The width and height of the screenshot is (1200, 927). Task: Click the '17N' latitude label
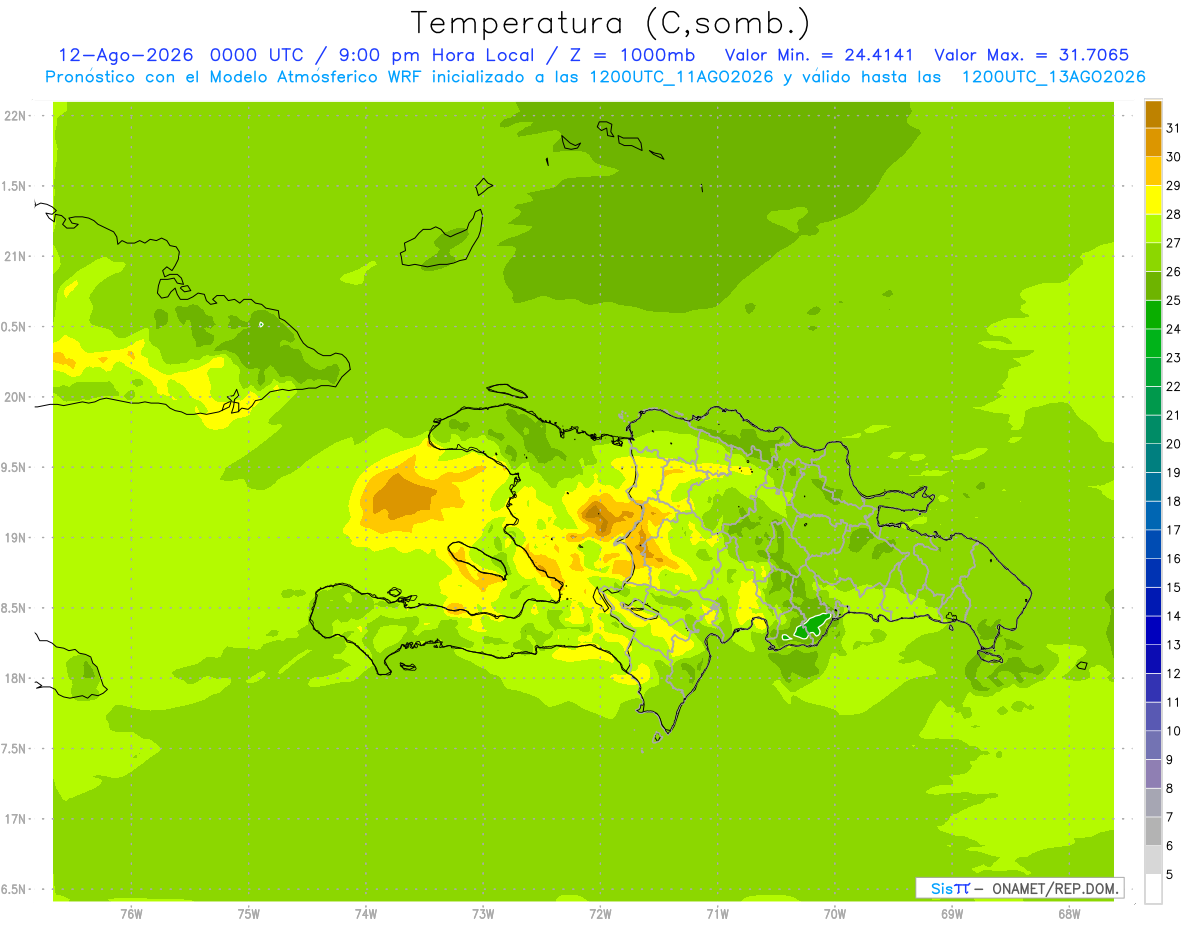(x=17, y=819)
